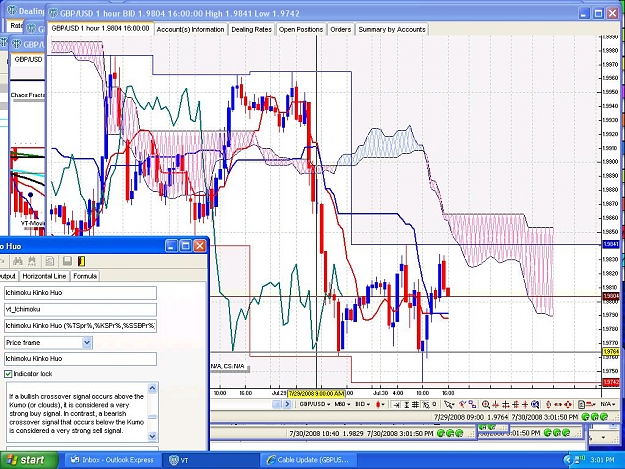Select the magnifier zoom tool
Image resolution: width=625 pixels, height=469 pixels.
485,404
